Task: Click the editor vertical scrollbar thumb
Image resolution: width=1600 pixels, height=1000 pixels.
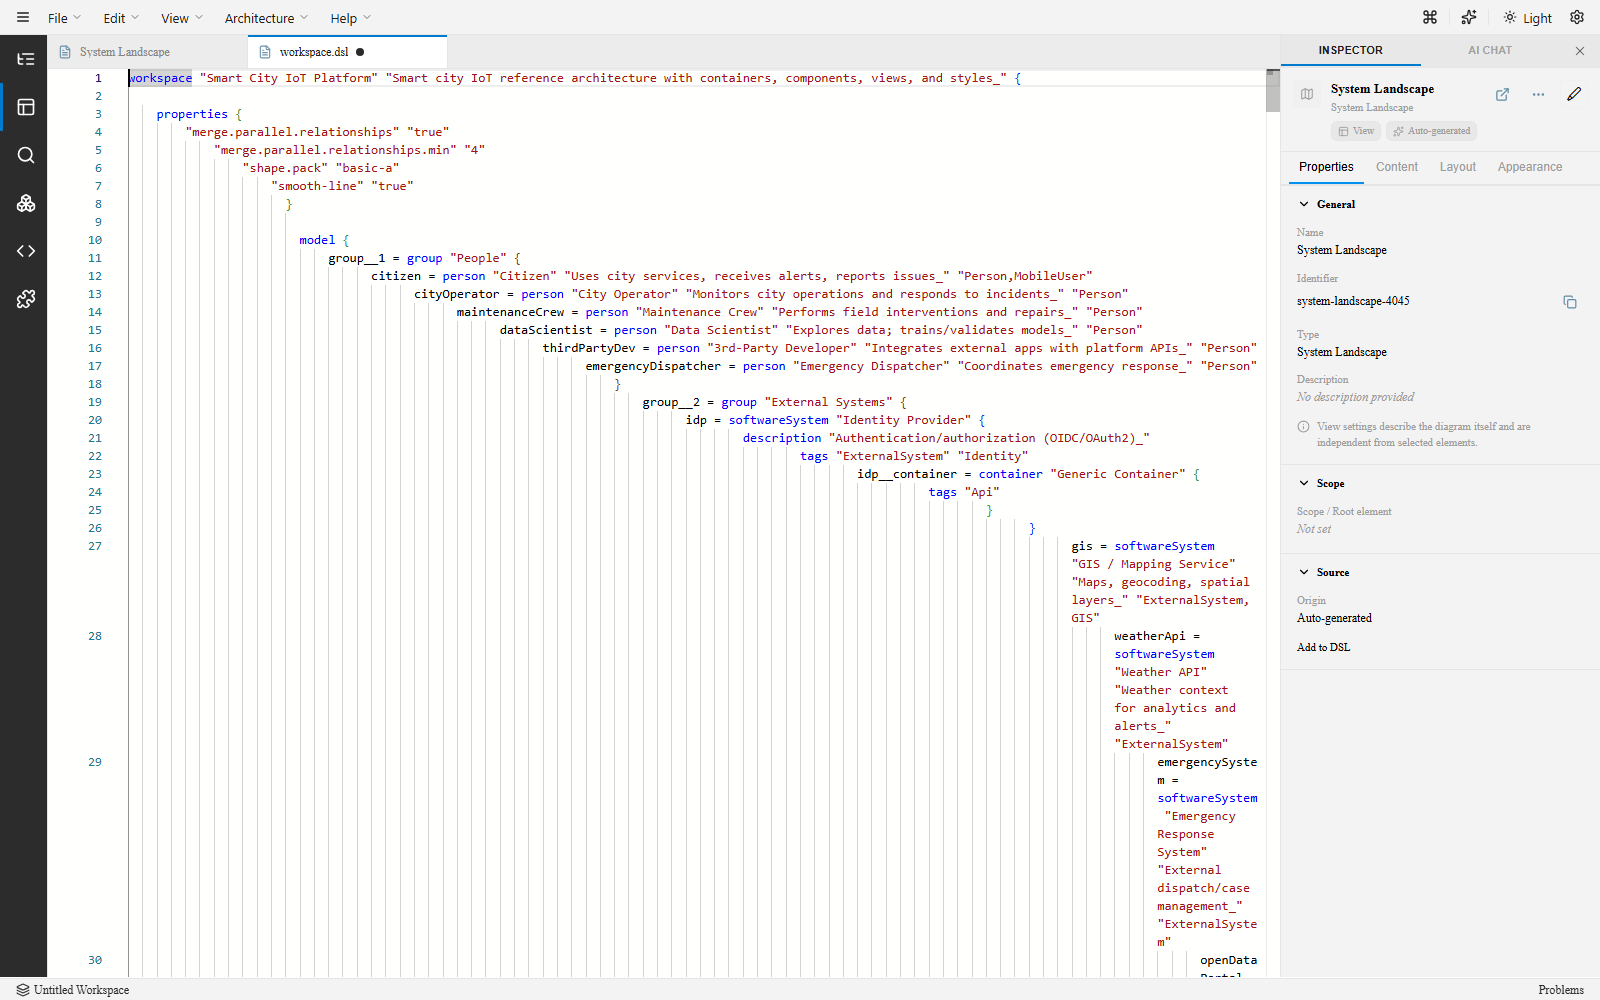Action: click(1272, 91)
